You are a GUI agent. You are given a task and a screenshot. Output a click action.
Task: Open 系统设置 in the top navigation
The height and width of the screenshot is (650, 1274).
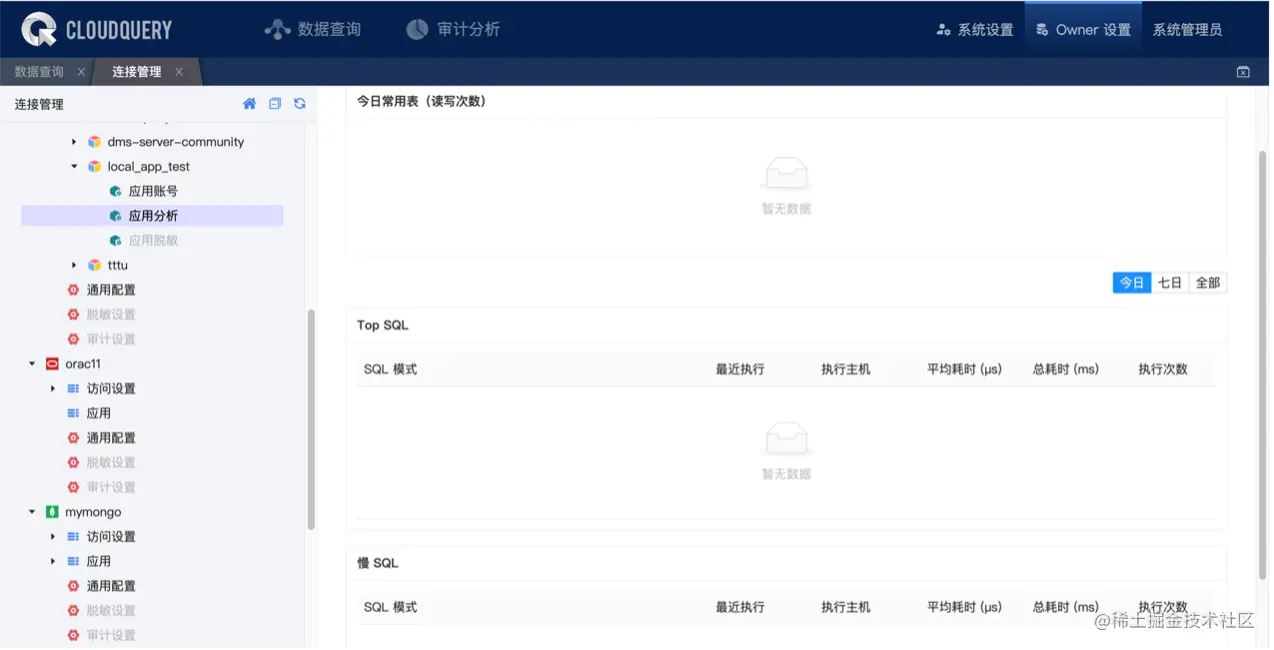click(975, 30)
